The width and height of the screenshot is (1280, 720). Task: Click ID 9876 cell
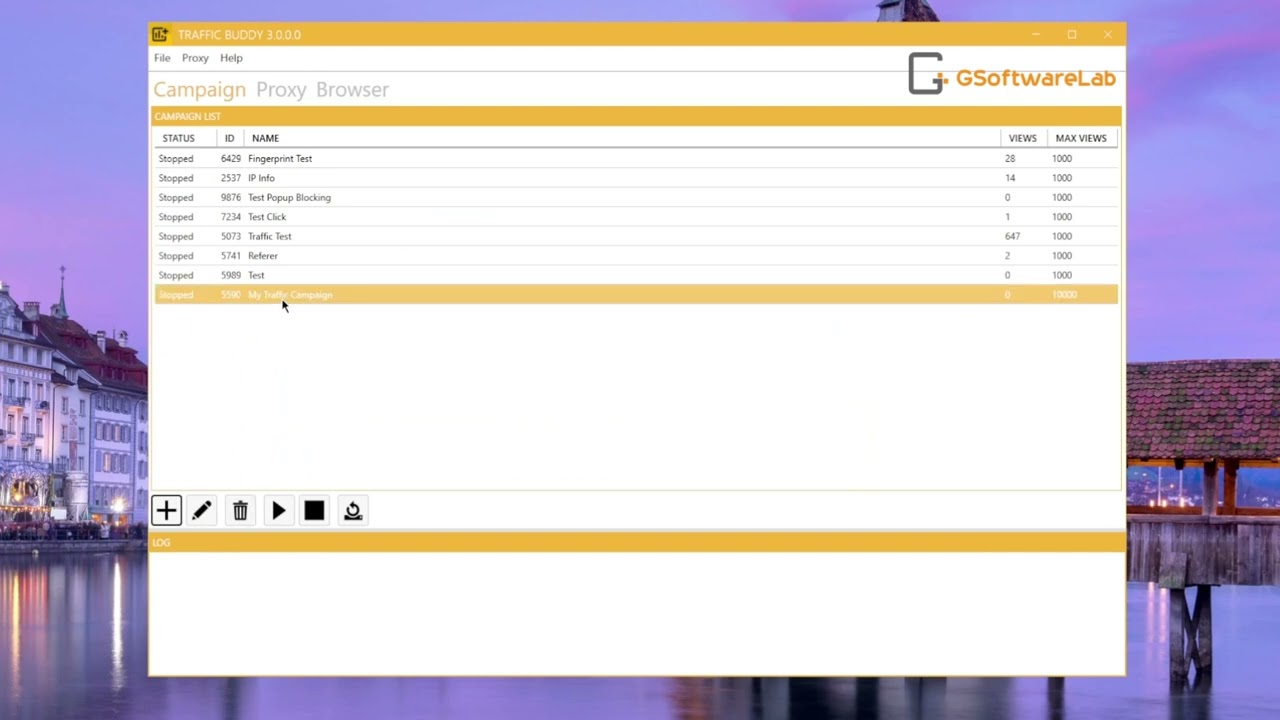[x=231, y=198]
